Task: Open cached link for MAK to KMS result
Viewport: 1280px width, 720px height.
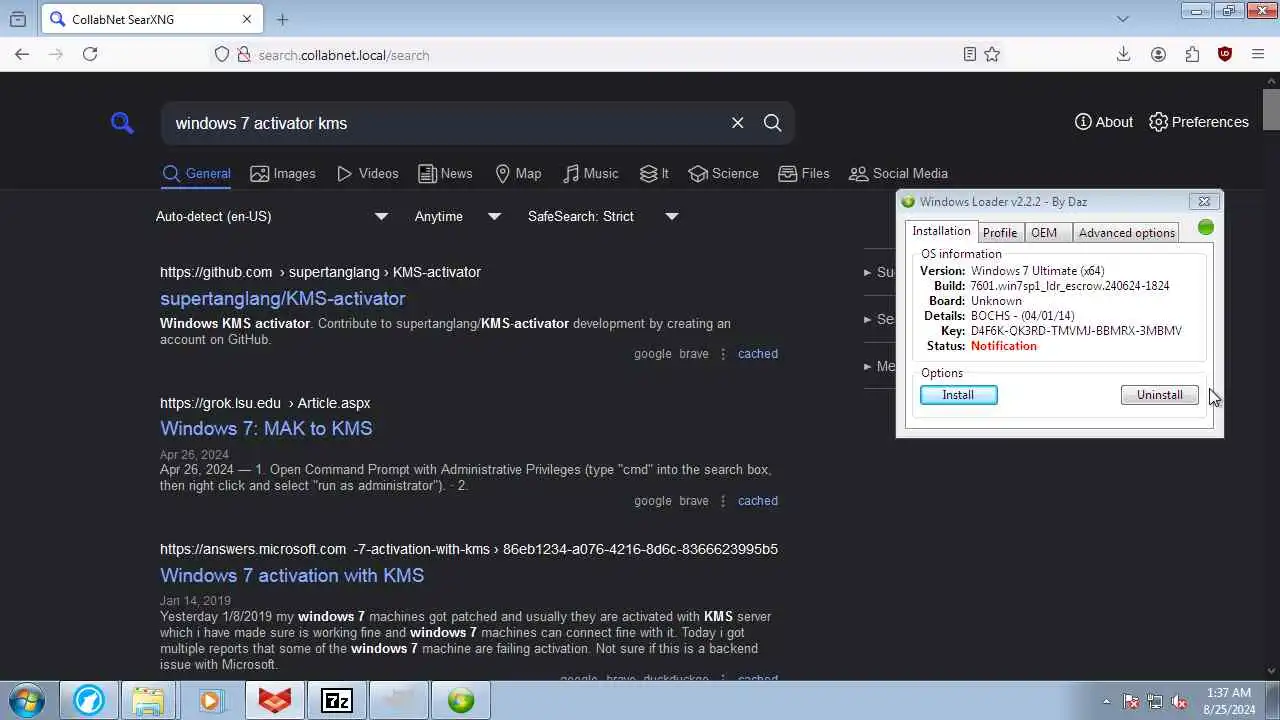Action: pyautogui.click(x=758, y=501)
